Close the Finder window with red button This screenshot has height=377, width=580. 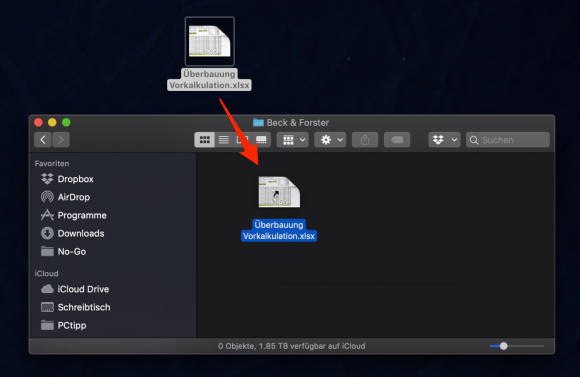point(38,122)
